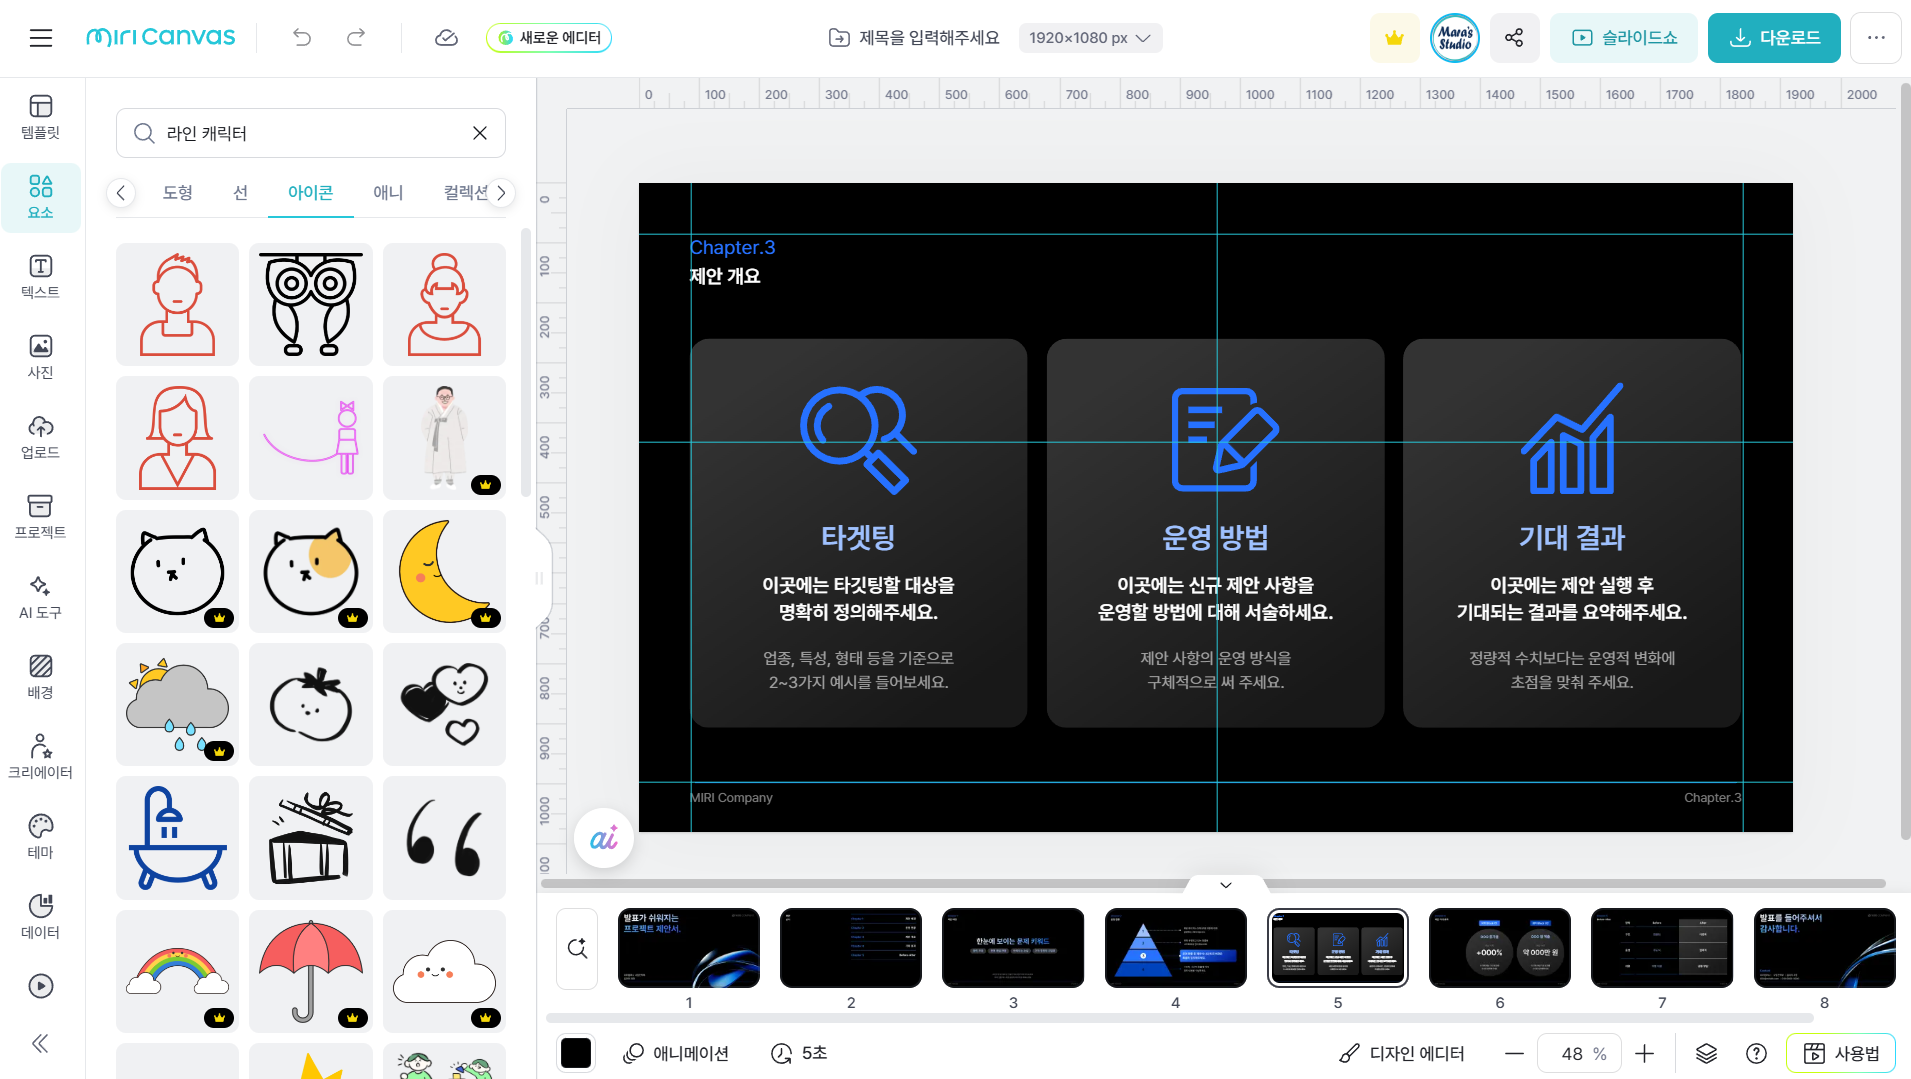The width and height of the screenshot is (1911, 1079).
Task: Open the layers icon in bottom bar
Action: point(1706,1053)
